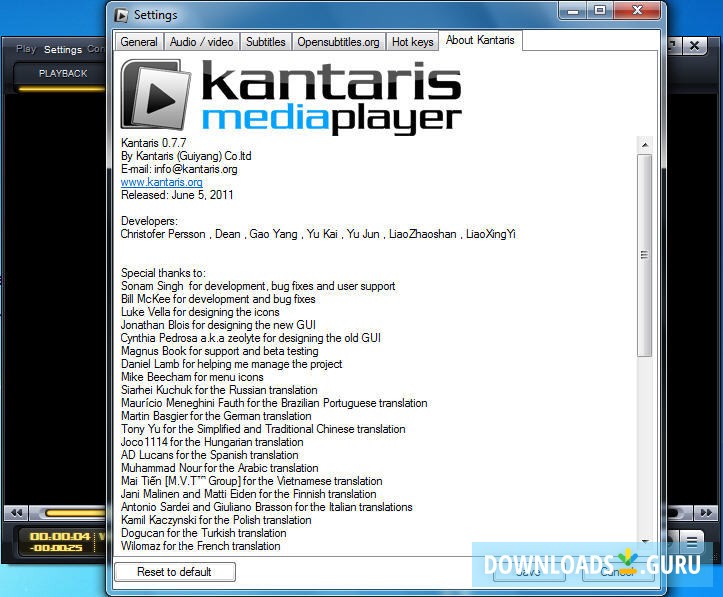Image resolution: width=723 pixels, height=597 pixels.
Task: Click the 'By Kantaris (Guiyang) Co.ltd' line
Action: [x=186, y=156]
